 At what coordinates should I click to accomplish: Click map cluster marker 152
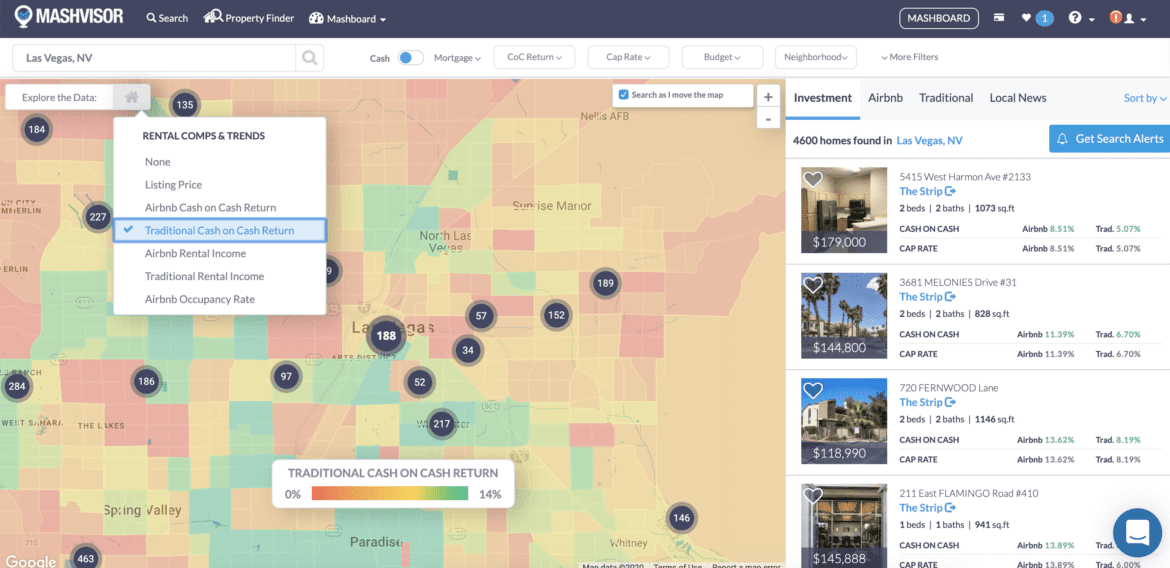coord(556,315)
